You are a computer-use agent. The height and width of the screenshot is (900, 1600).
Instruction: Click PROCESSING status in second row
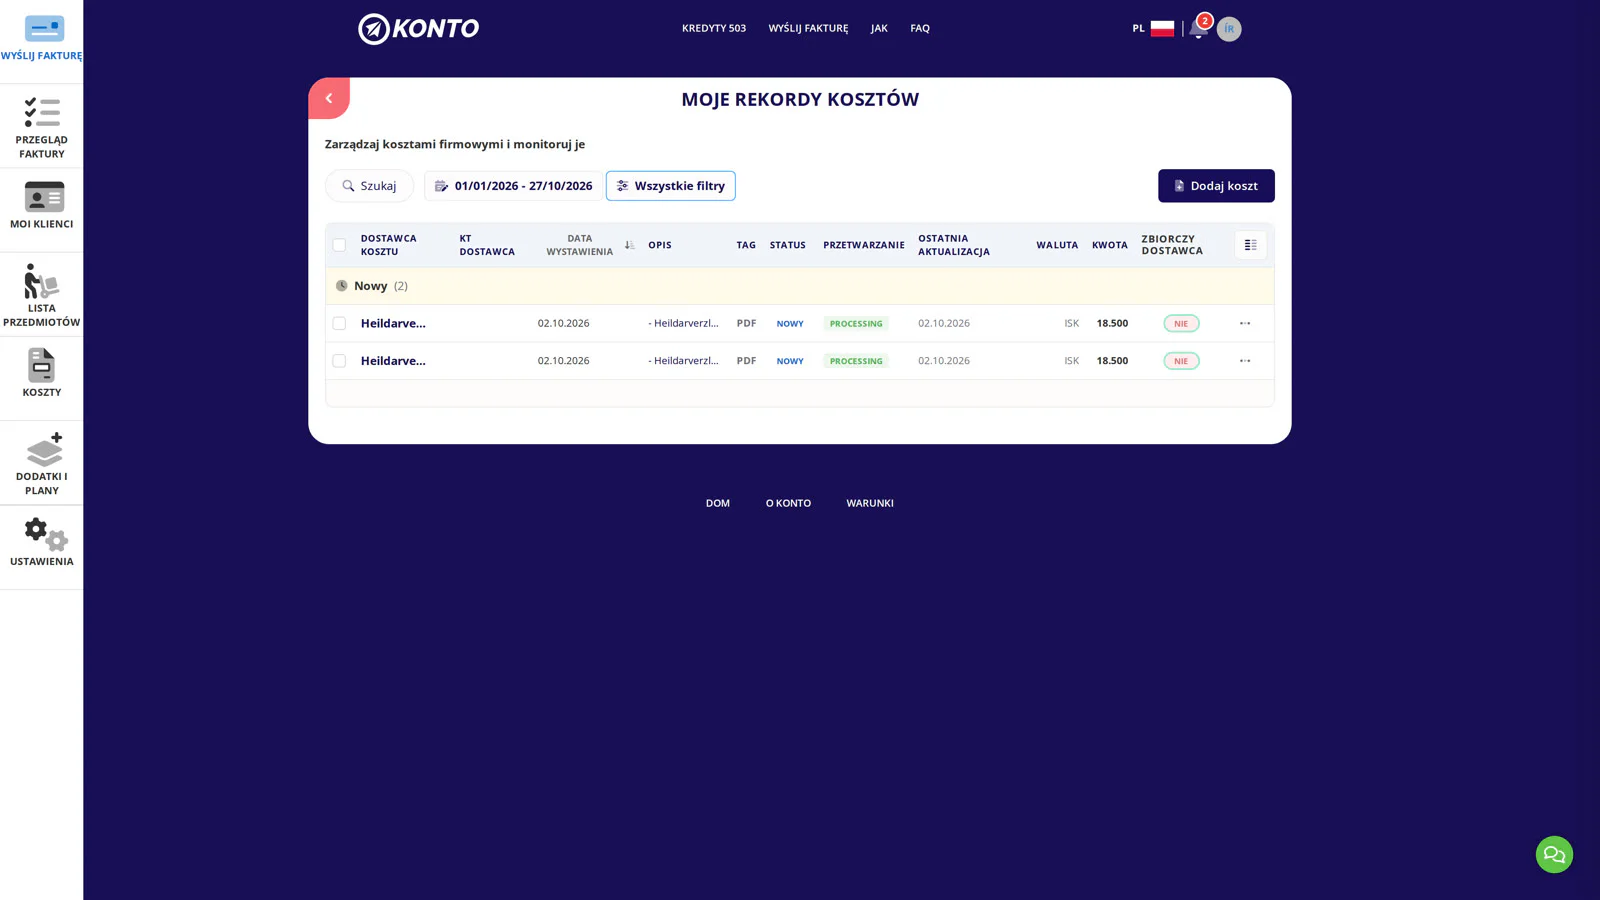pos(856,361)
